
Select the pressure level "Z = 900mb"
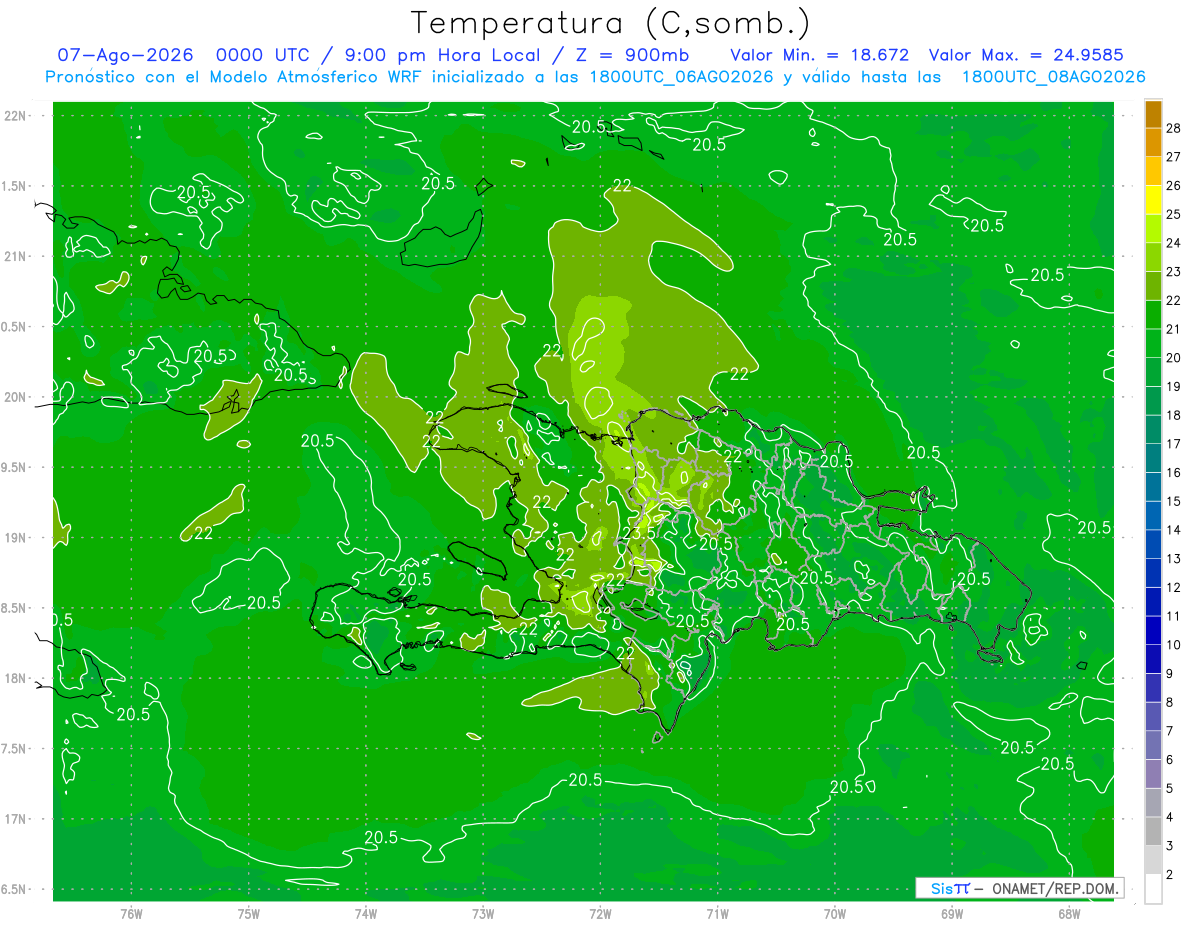coord(627,55)
